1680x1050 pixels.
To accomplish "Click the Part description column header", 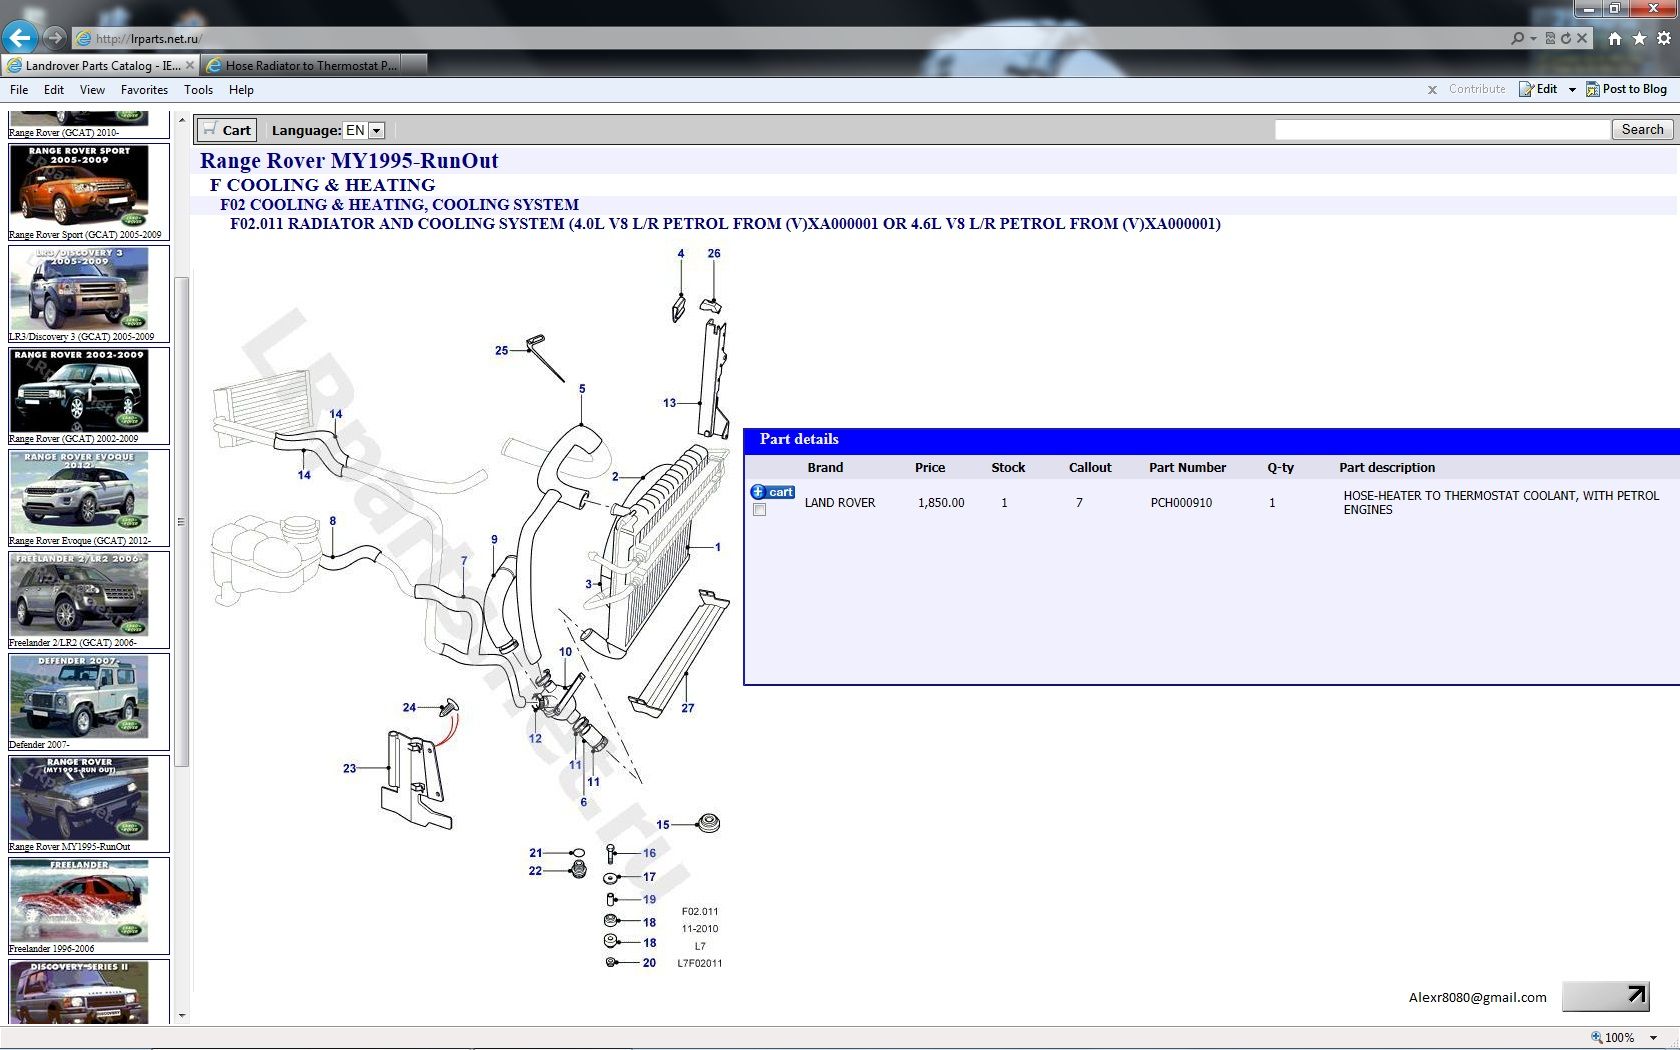I will click(1387, 467).
